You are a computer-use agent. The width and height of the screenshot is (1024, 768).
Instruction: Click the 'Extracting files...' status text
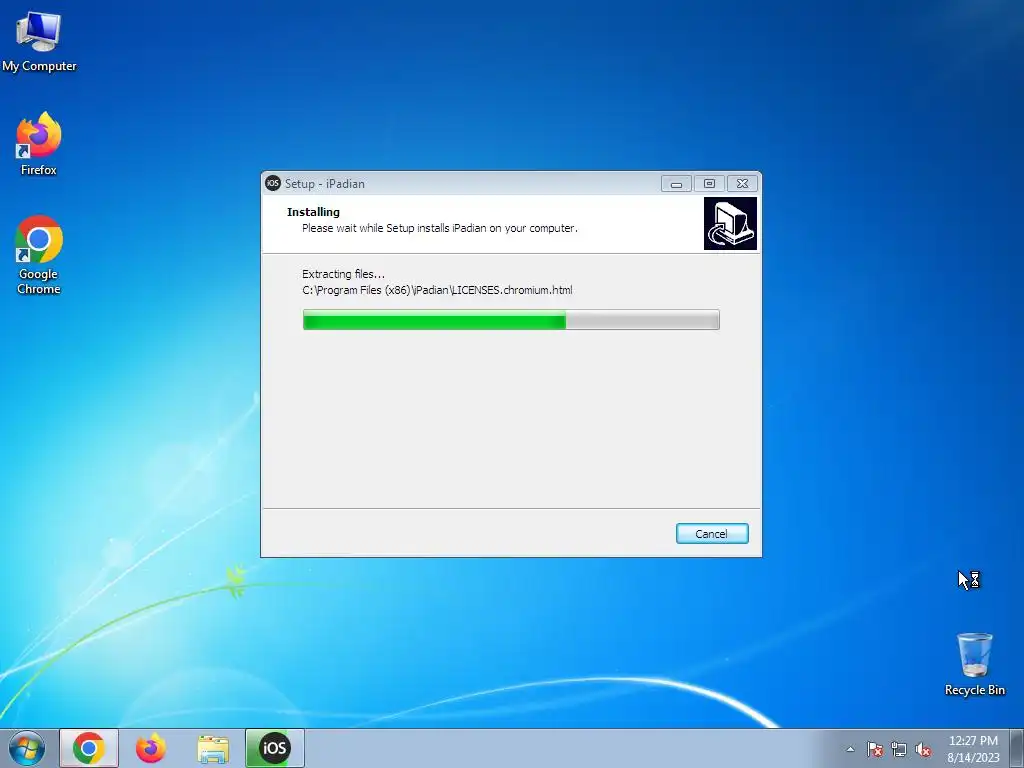coord(344,274)
